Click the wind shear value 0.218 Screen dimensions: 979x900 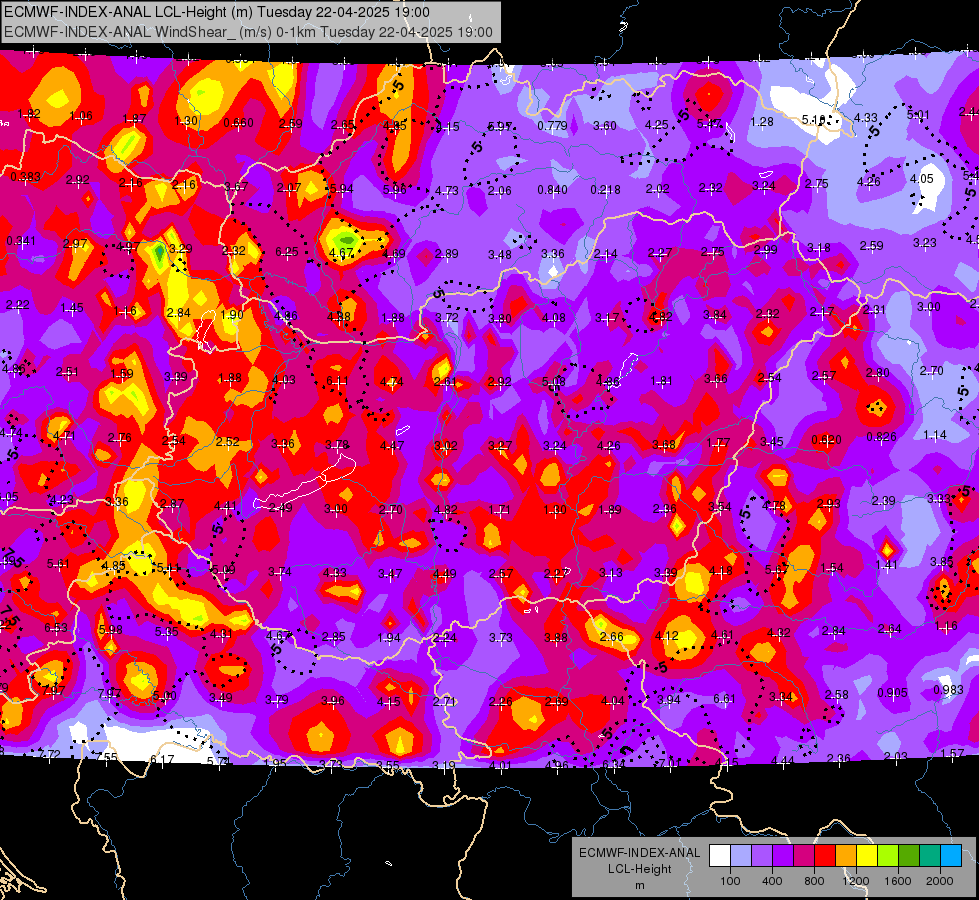point(606,189)
